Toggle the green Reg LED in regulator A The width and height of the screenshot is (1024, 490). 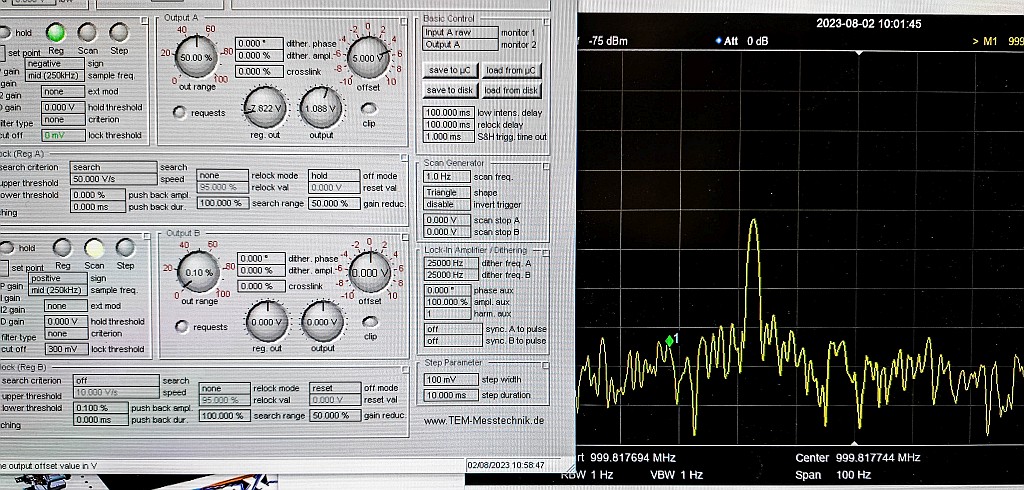tap(56, 32)
